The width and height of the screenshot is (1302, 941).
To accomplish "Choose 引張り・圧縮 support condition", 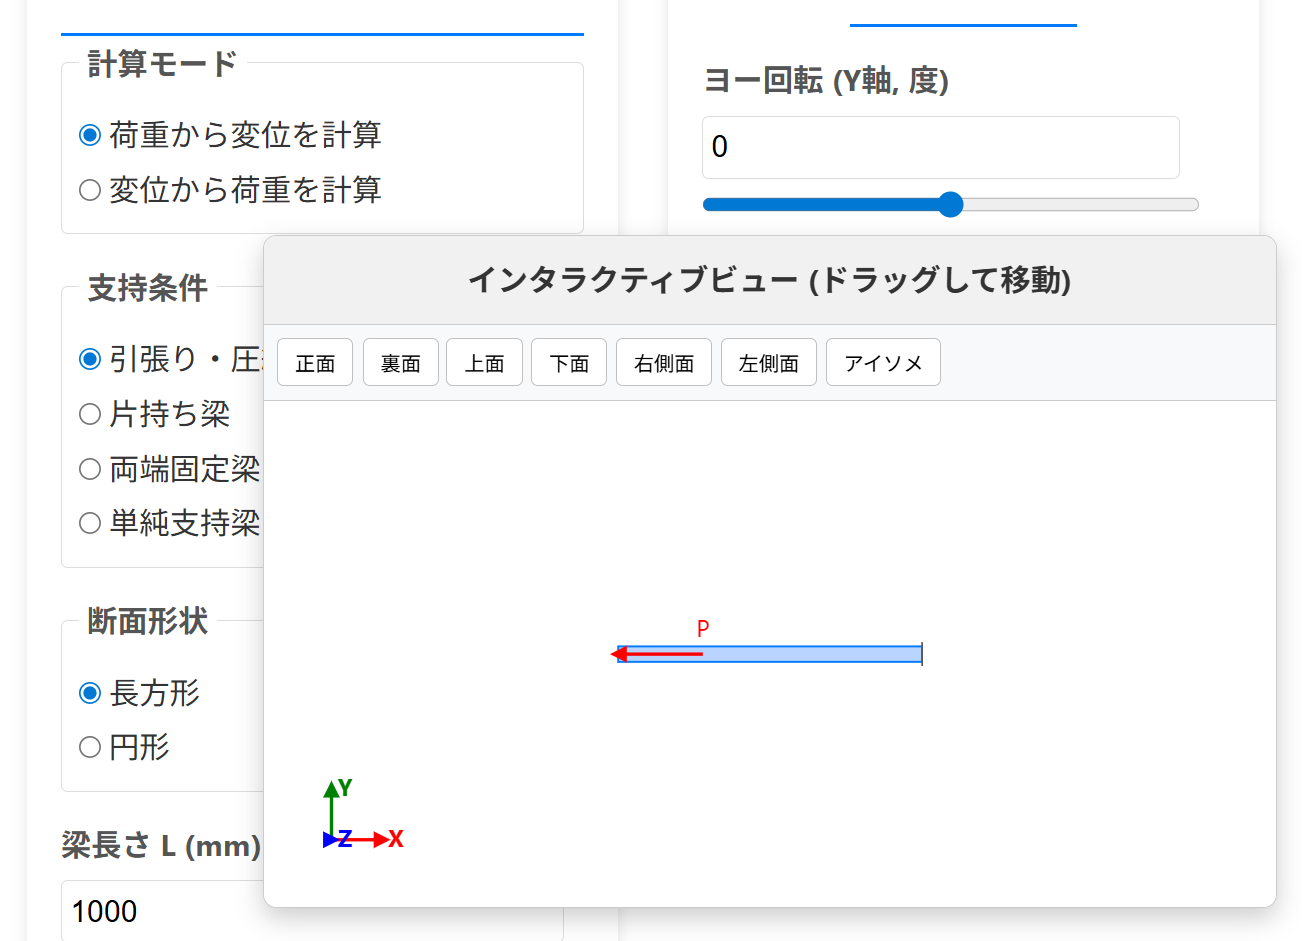I will 90,359.
